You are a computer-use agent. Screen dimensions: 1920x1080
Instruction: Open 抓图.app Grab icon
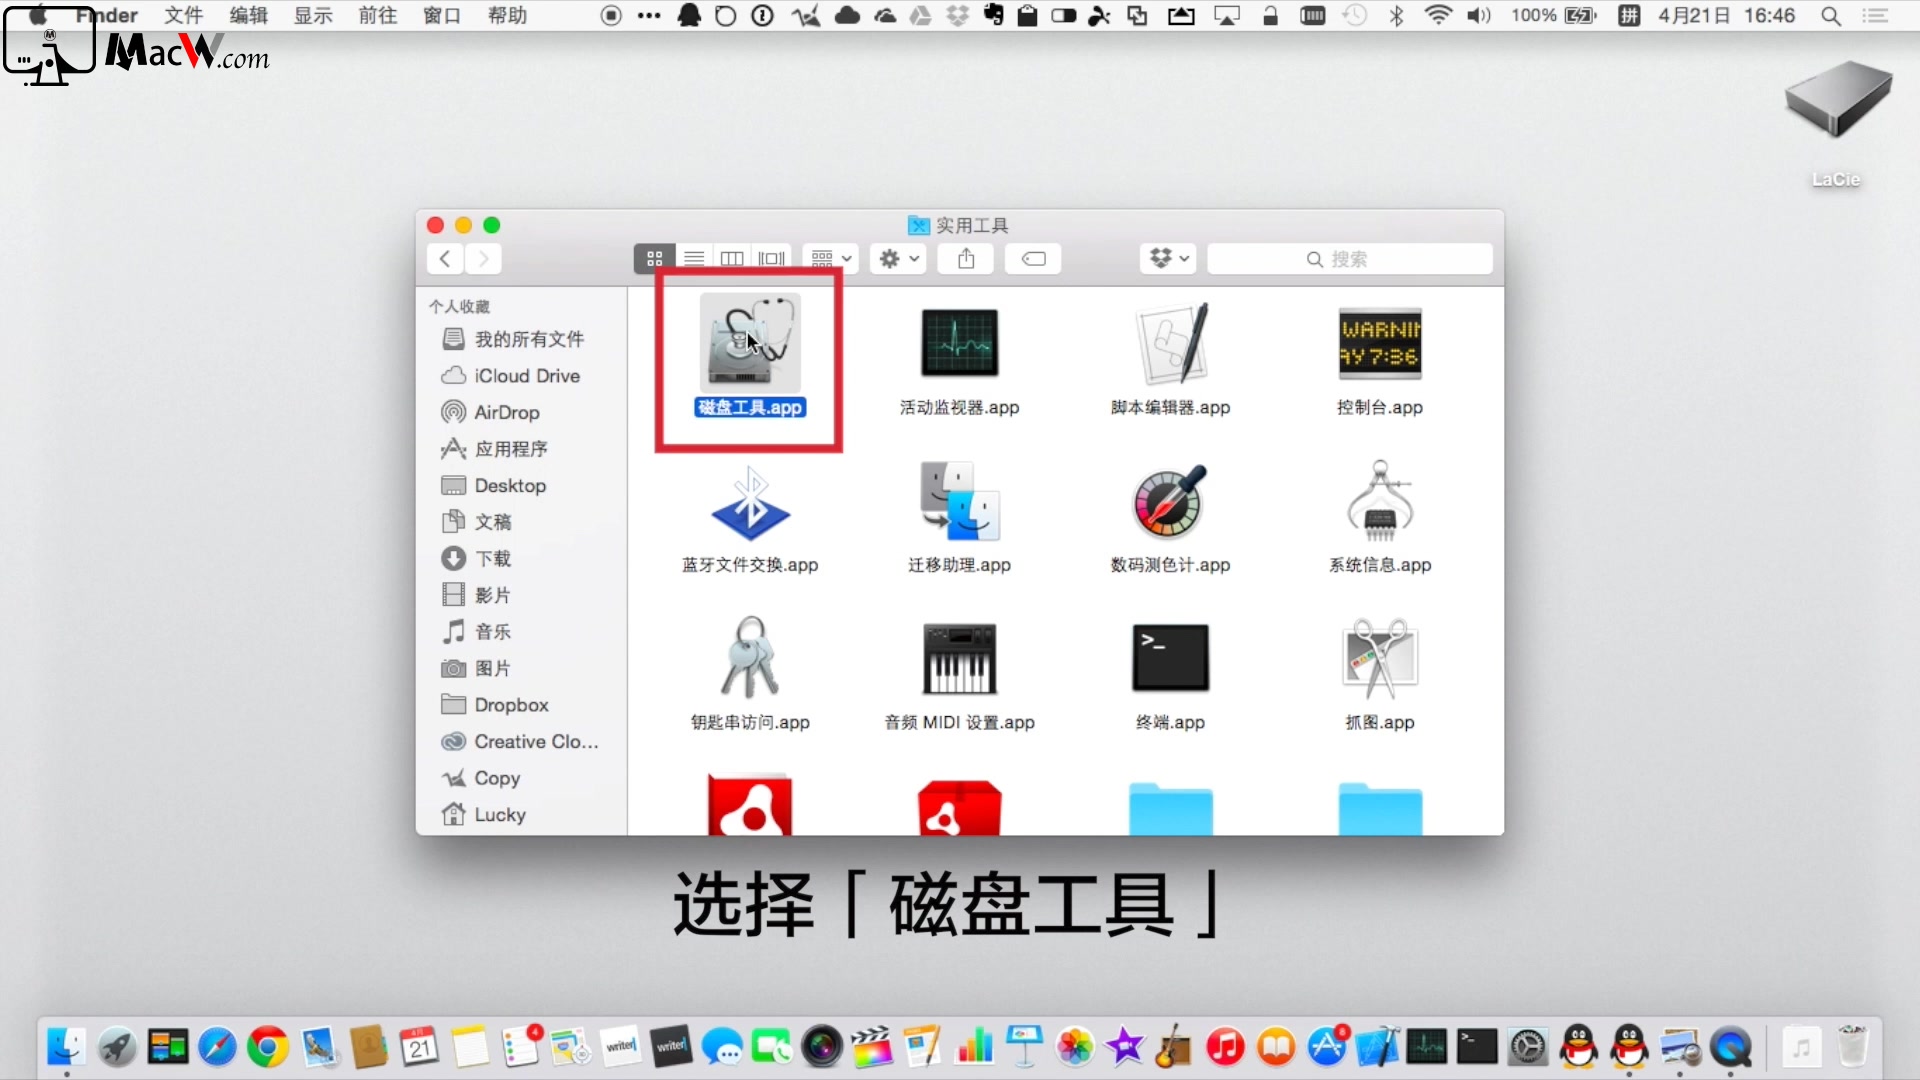click(1380, 658)
